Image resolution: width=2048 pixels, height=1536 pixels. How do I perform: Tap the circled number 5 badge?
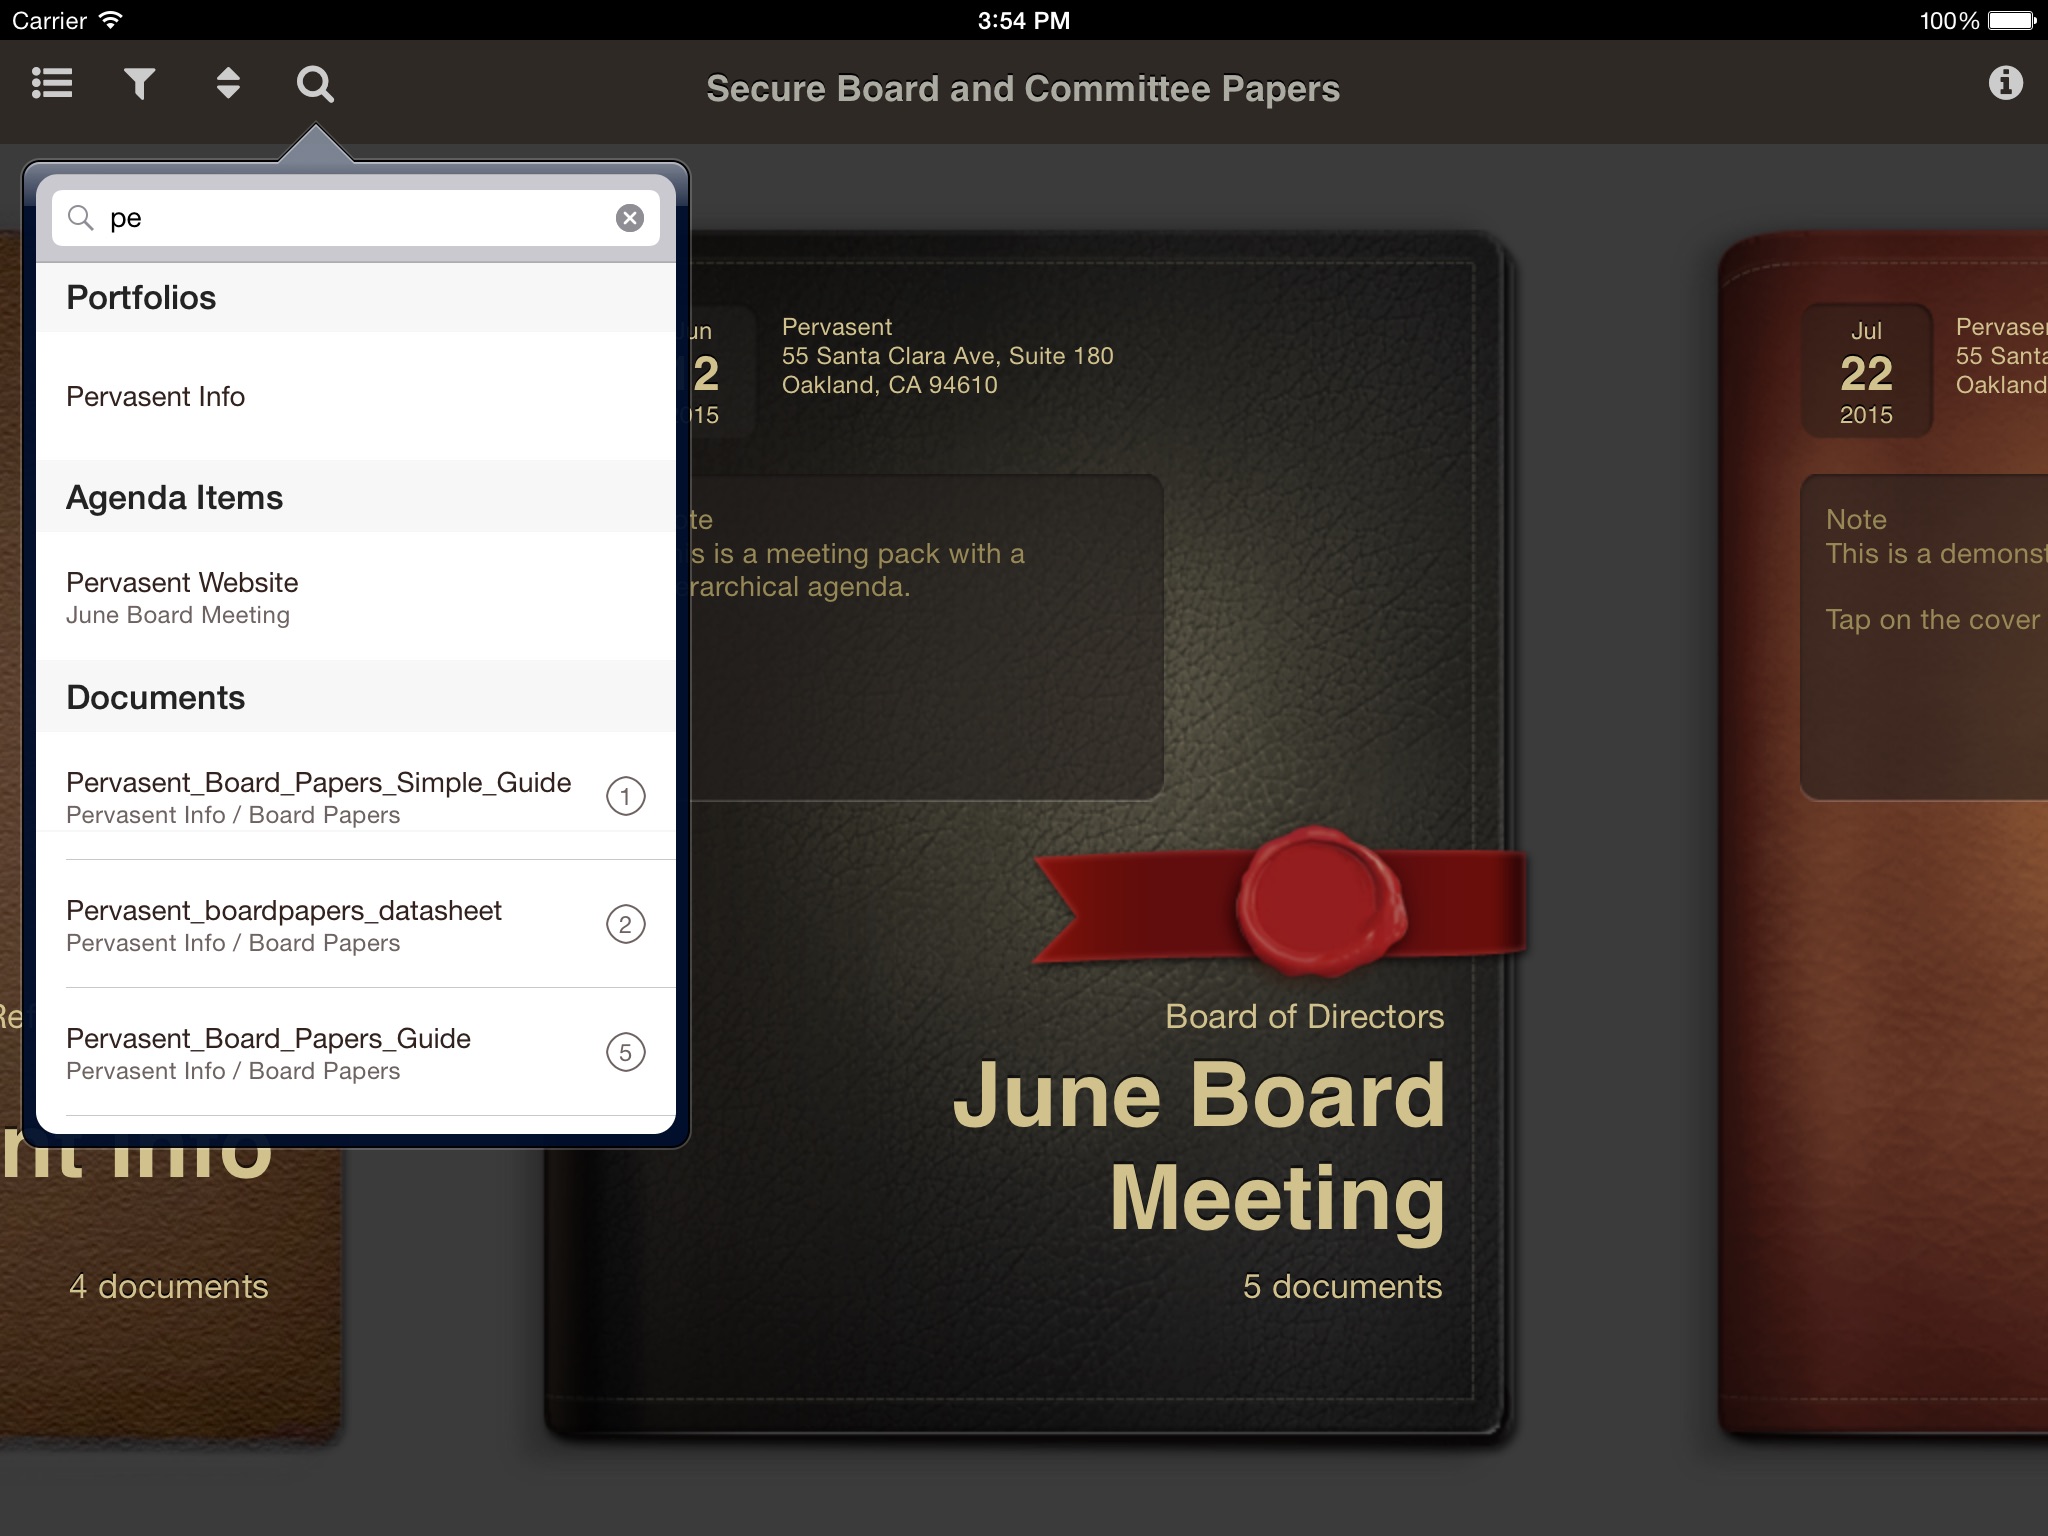coord(626,1053)
